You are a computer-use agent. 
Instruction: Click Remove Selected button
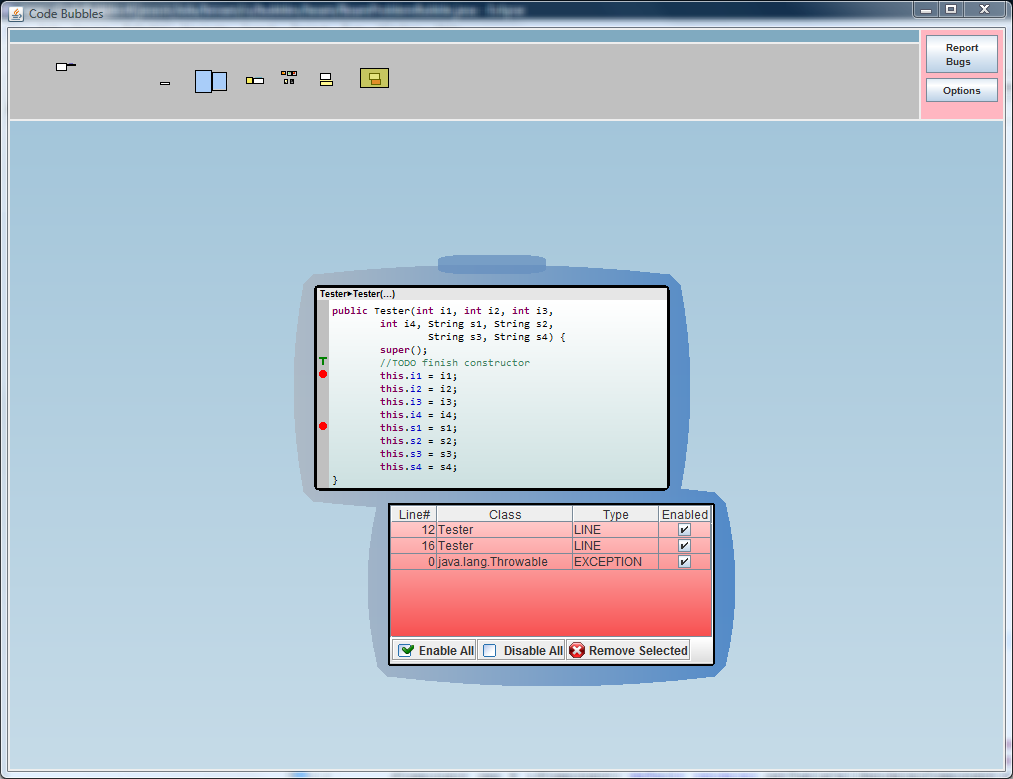click(629, 650)
